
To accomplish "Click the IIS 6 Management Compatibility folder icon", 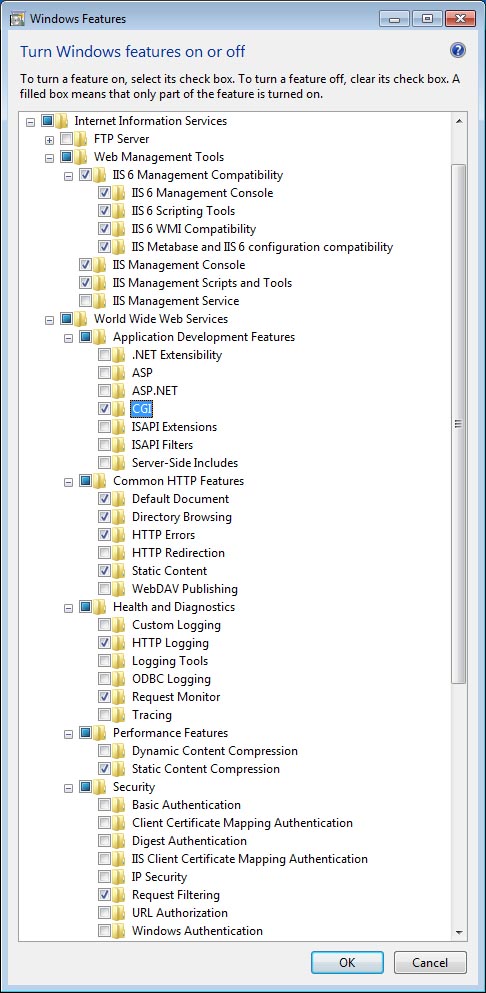I will (x=100, y=174).
